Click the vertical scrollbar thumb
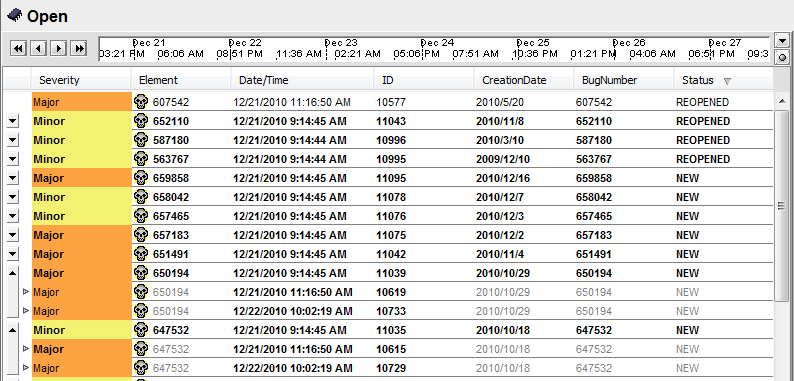This screenshot has width=794, height=381. pos(781,205)
